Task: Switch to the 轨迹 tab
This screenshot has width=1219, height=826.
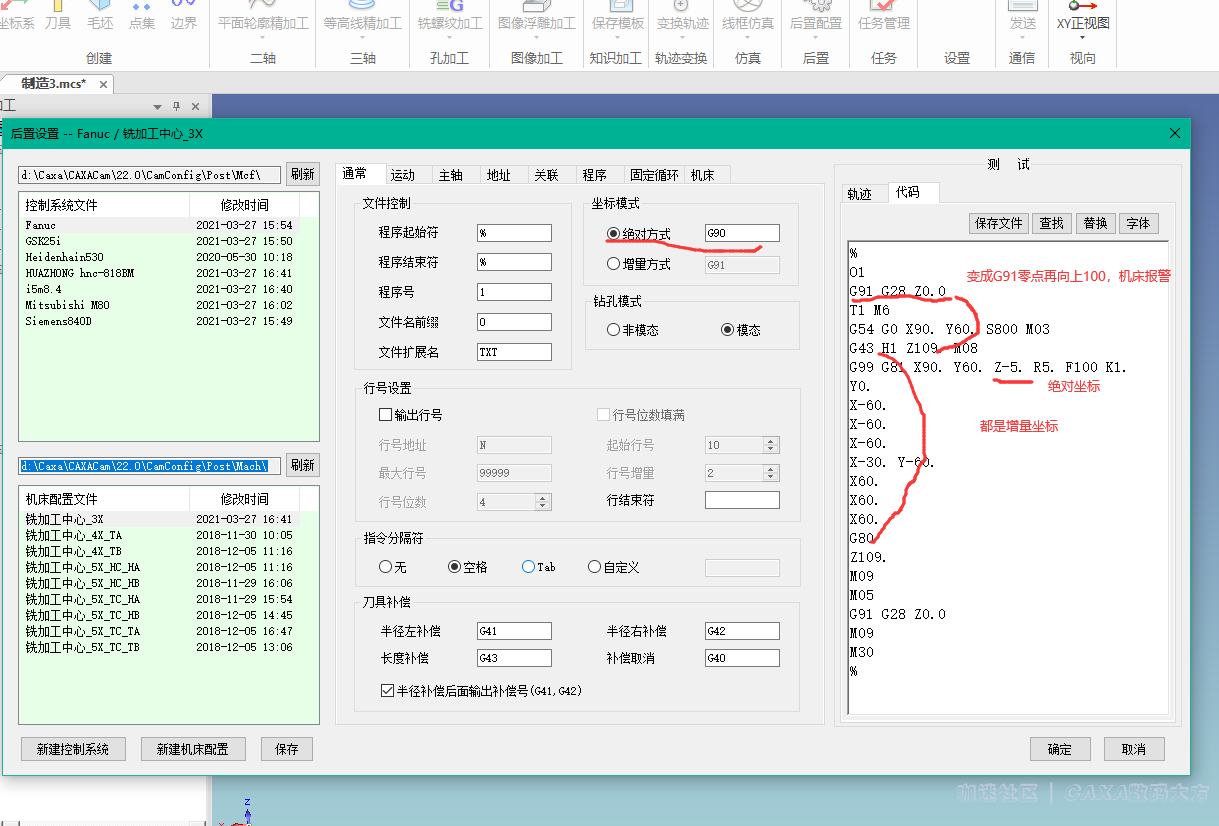Action: coord(859,194)
